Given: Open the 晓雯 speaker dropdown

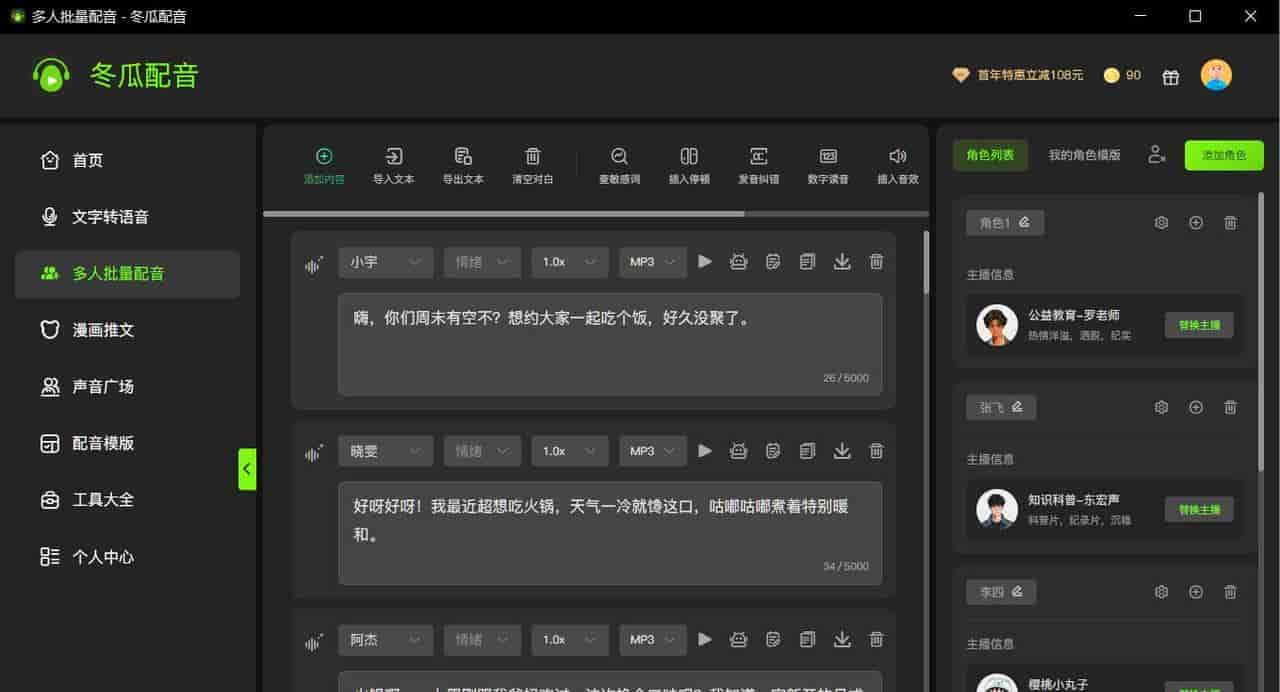Looking at the screenshot, I should tap(386, 451).
